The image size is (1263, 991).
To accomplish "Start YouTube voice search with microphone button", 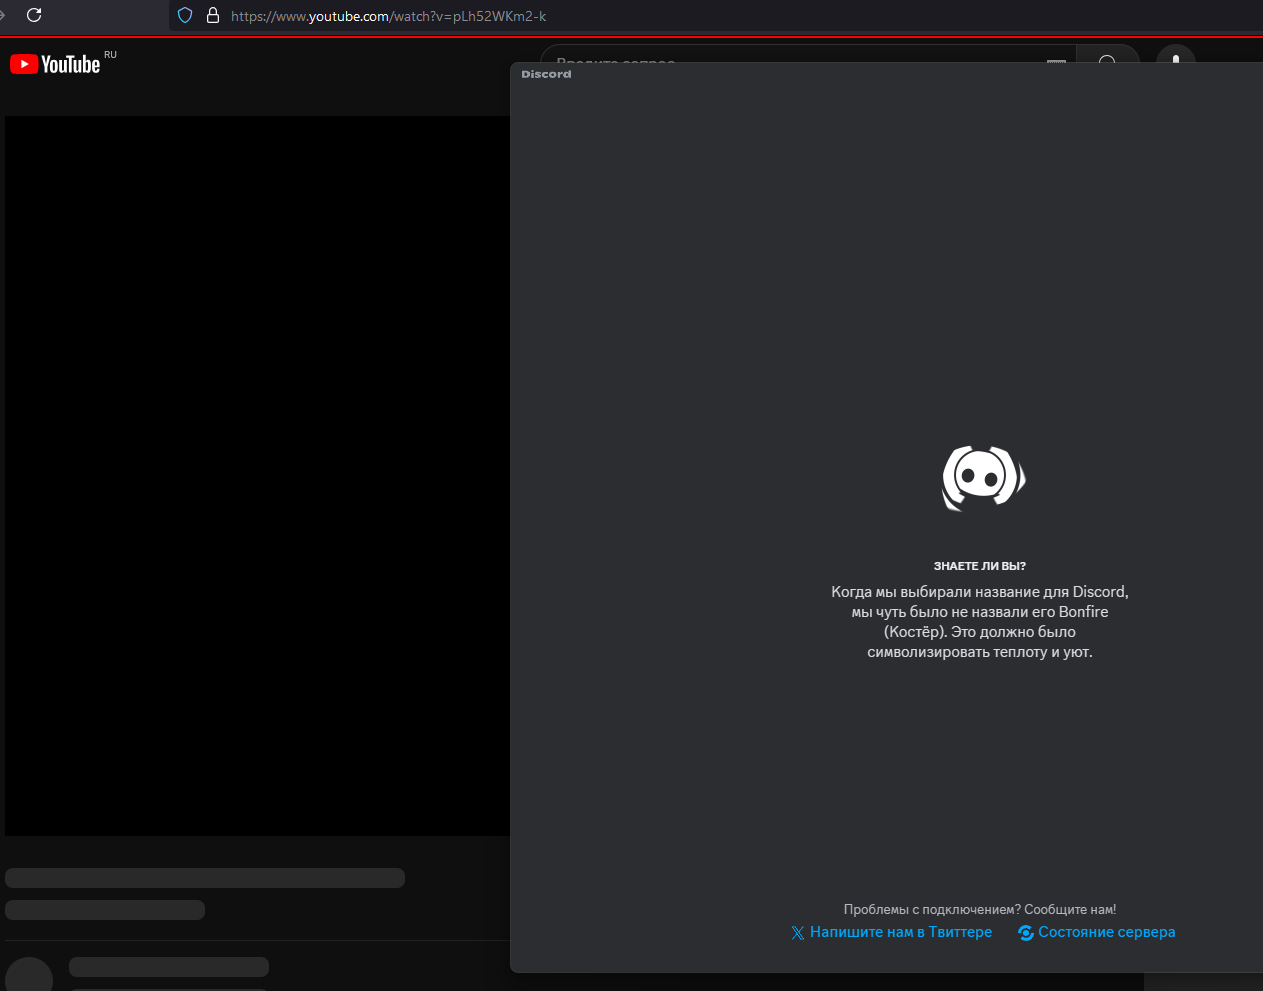I will point(1176,55).
